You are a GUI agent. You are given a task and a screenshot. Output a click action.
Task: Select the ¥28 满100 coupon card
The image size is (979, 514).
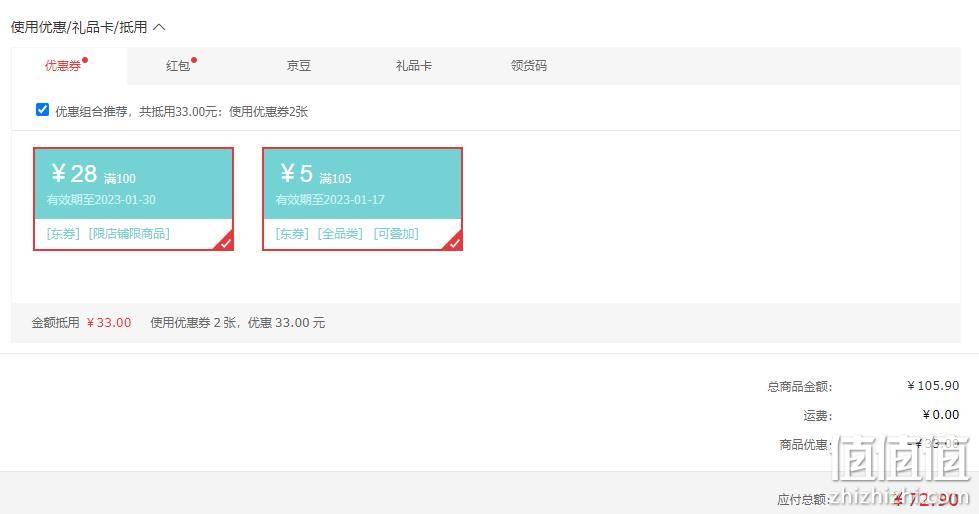[134, 199]
